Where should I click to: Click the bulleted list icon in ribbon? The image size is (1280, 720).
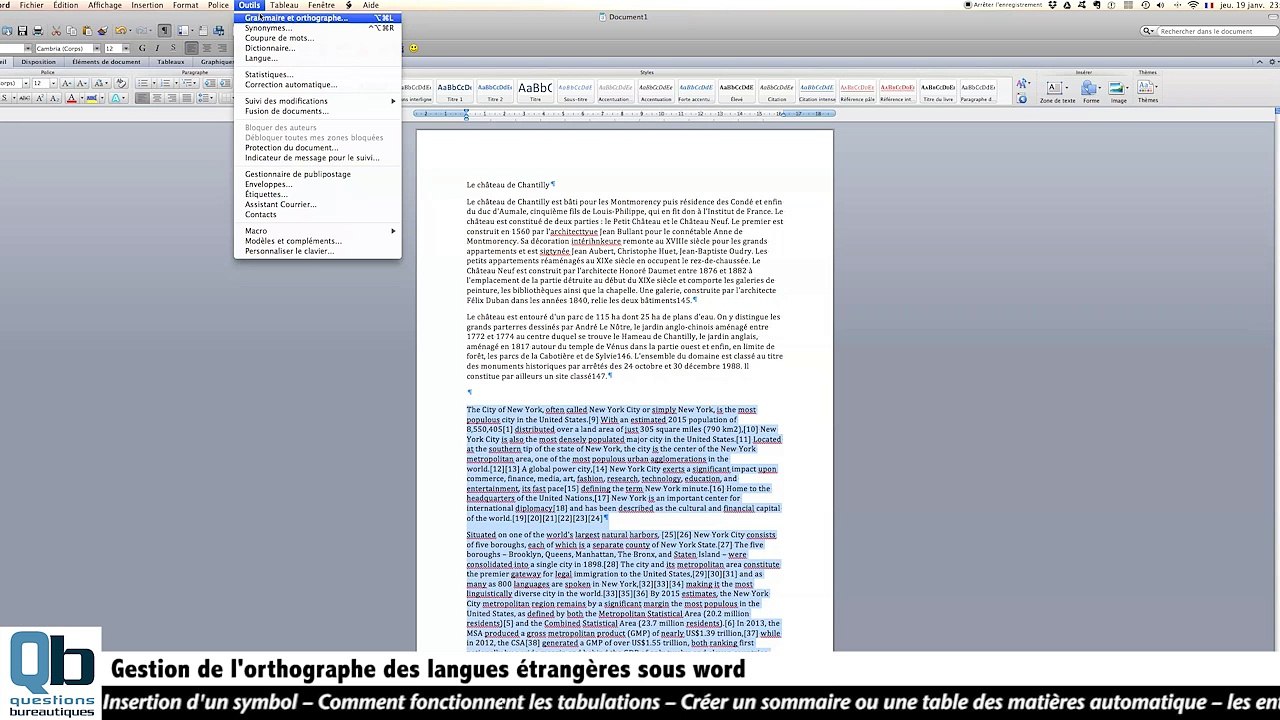tap(143, 83)
